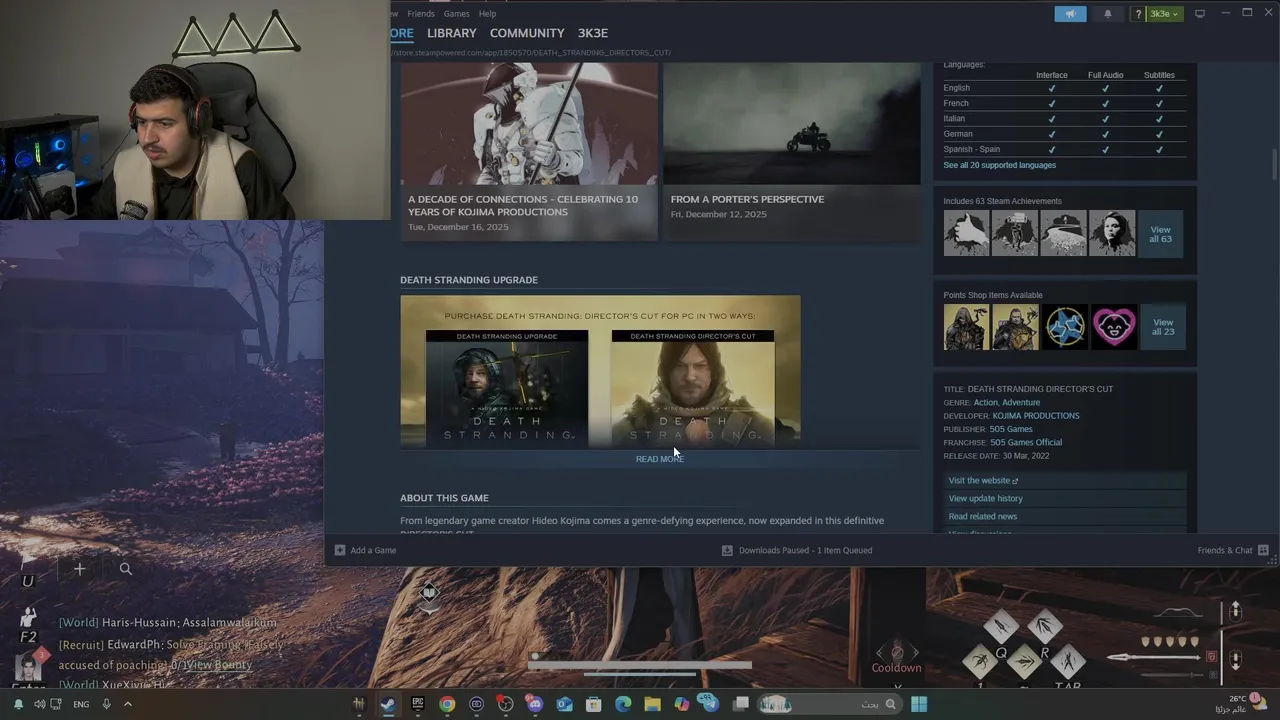The height and width of the screenshot is (720, 1280).
Task: Click Downloads Paused - 1 Item Queued
Action: tap(805, 550)
